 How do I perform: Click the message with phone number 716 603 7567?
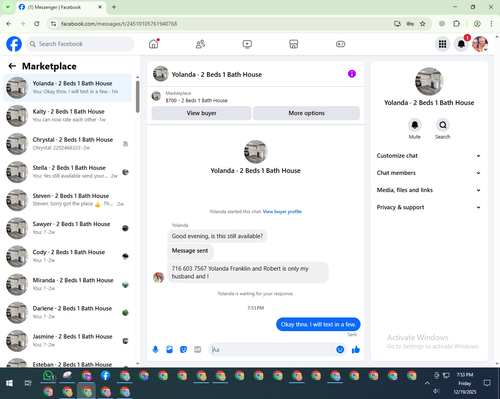[x=248, y=272]
